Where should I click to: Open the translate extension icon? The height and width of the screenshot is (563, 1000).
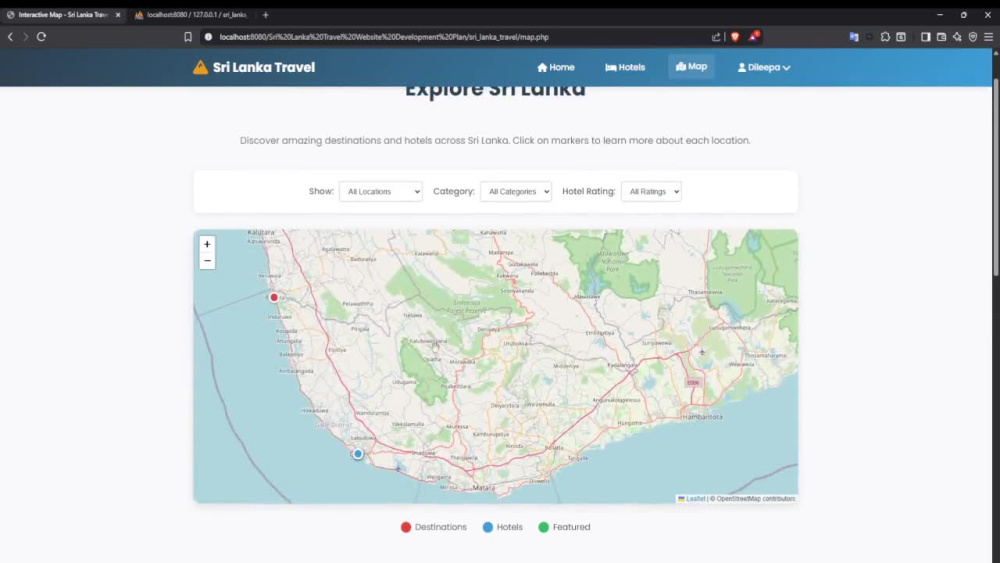click(854, 37)
